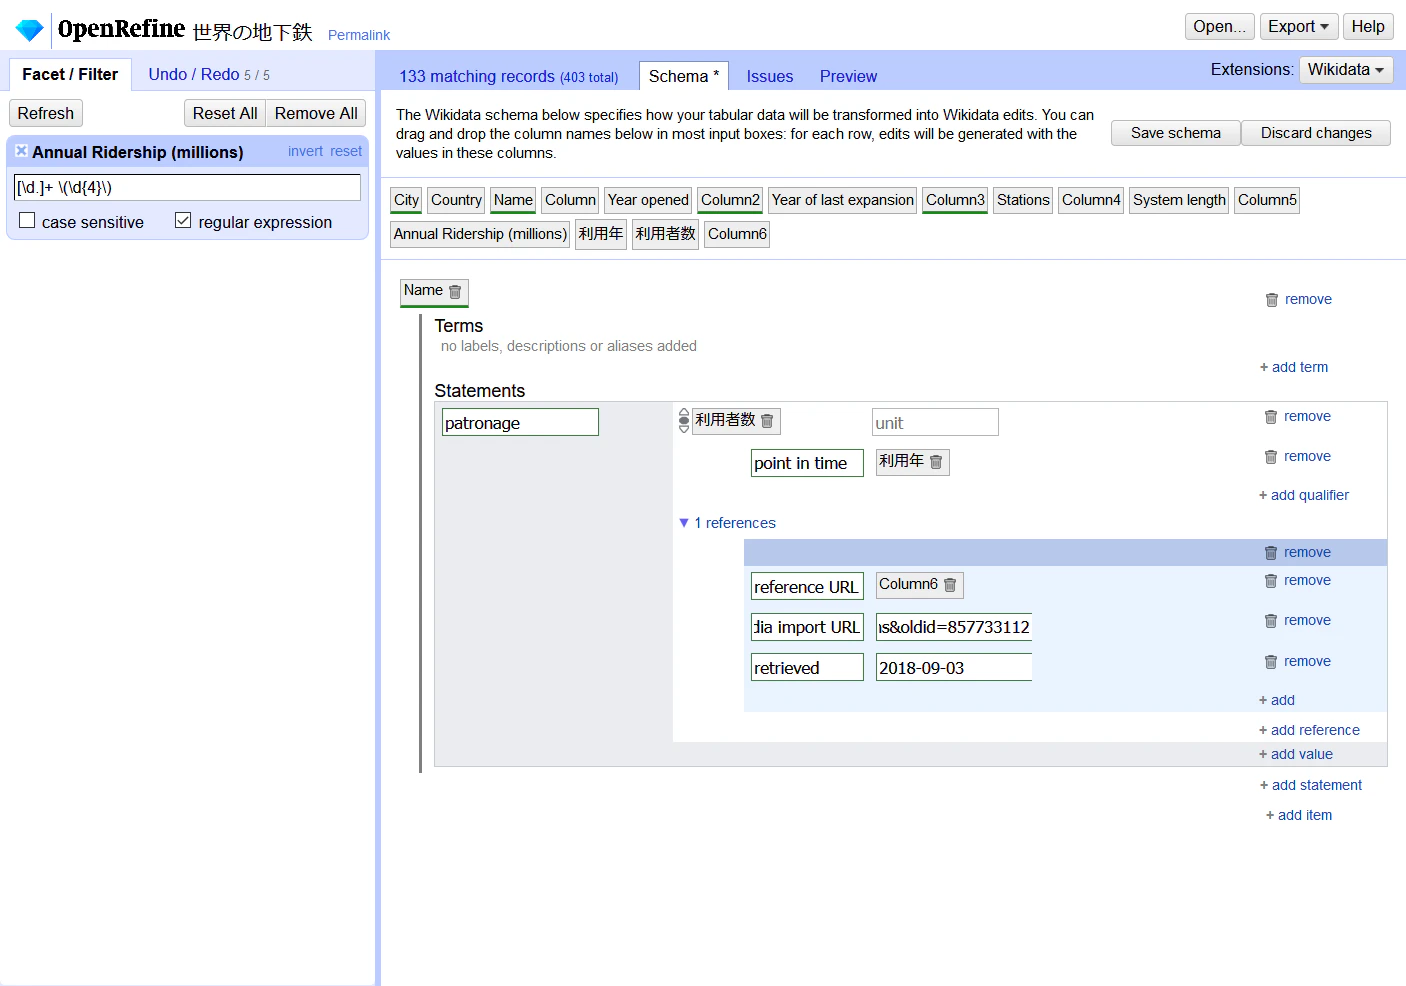Remove all facets
This screenshot has height=986, width=1406.
(316, 113)
